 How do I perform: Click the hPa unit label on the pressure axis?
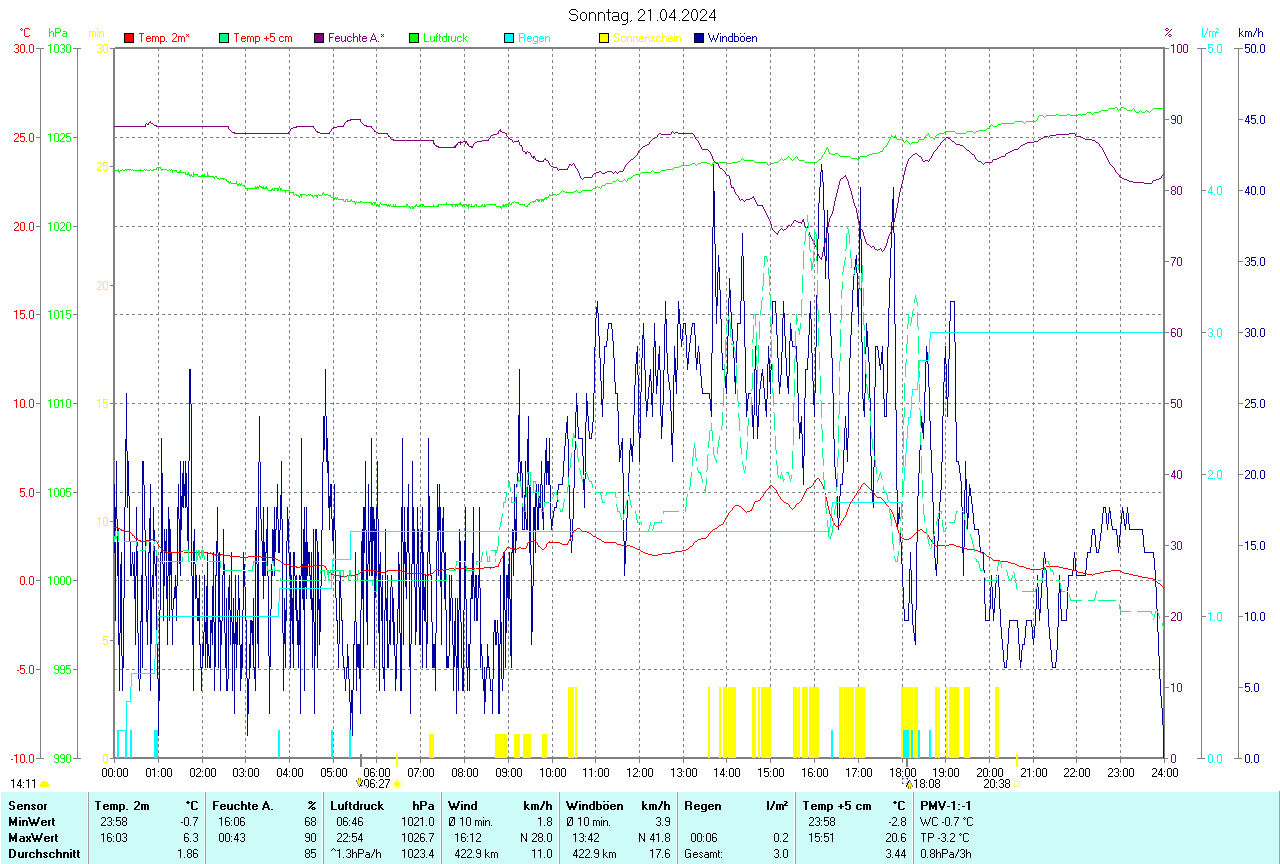(58, 33)
